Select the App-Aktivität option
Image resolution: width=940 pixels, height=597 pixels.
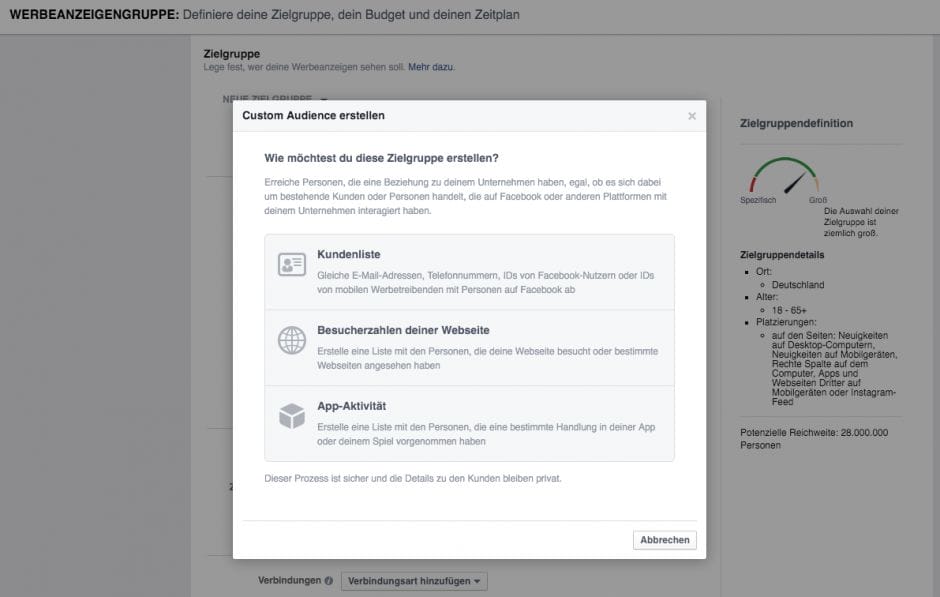pos(470,420)
